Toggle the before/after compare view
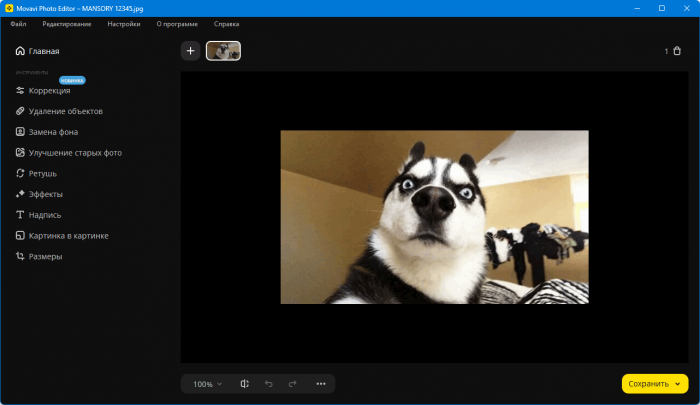The height and width of the screenshot is (405, 700). pos(245,384)
